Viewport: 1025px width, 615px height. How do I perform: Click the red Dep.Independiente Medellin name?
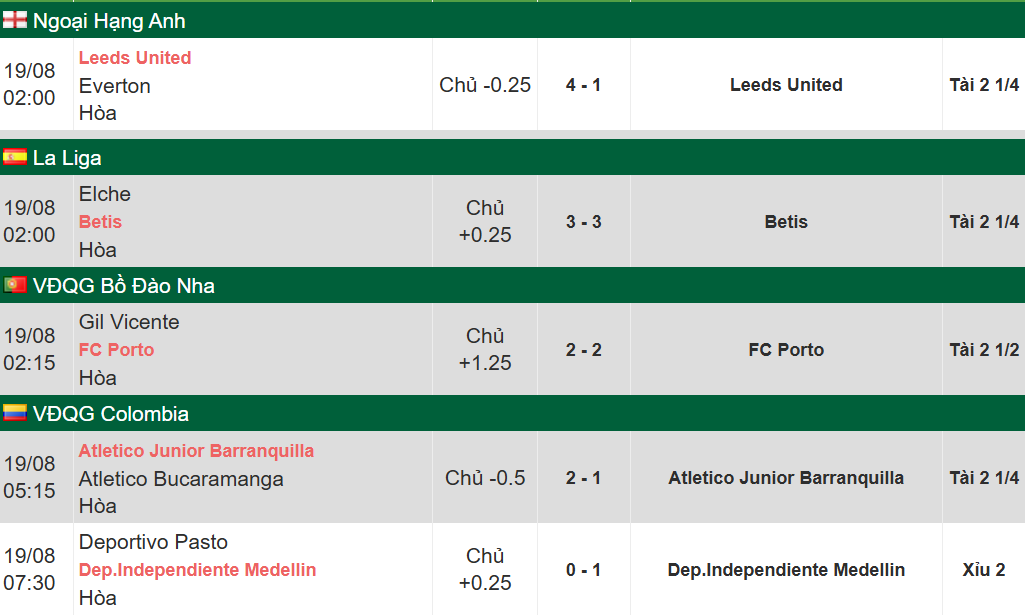pyautogui.click(x=197, y=570)
